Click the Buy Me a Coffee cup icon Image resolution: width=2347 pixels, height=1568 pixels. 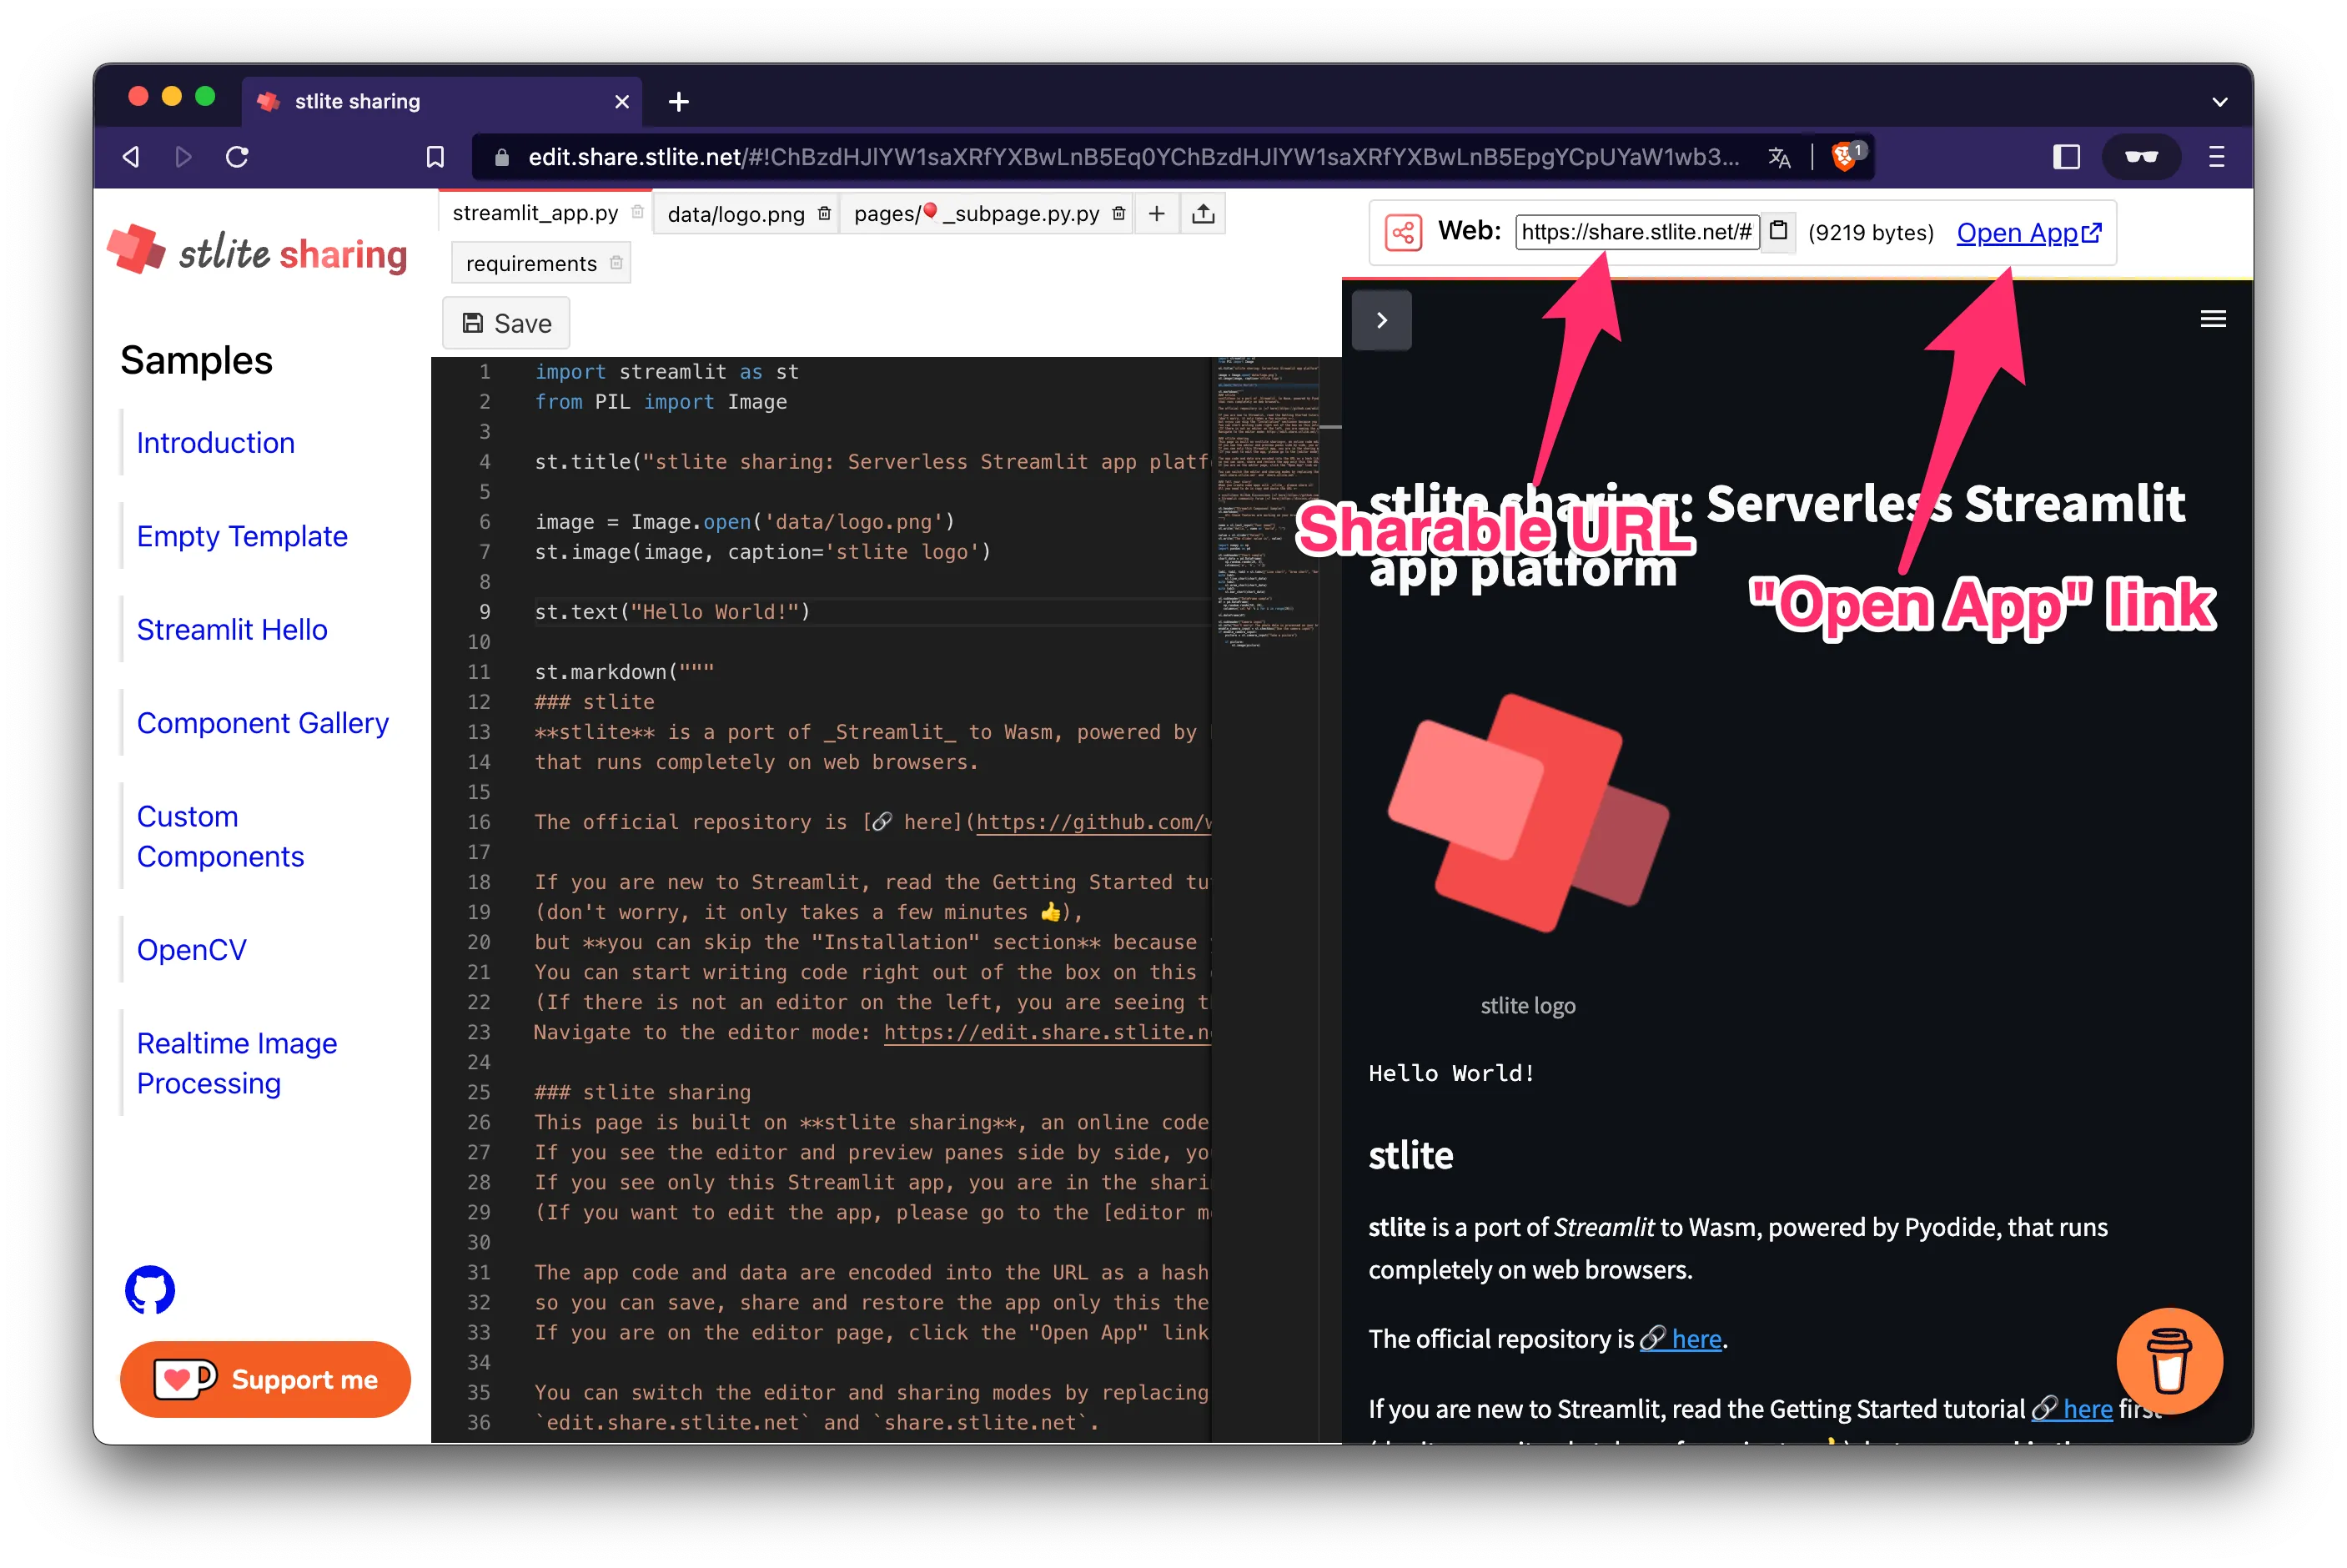click(x=2169, y=1360)
